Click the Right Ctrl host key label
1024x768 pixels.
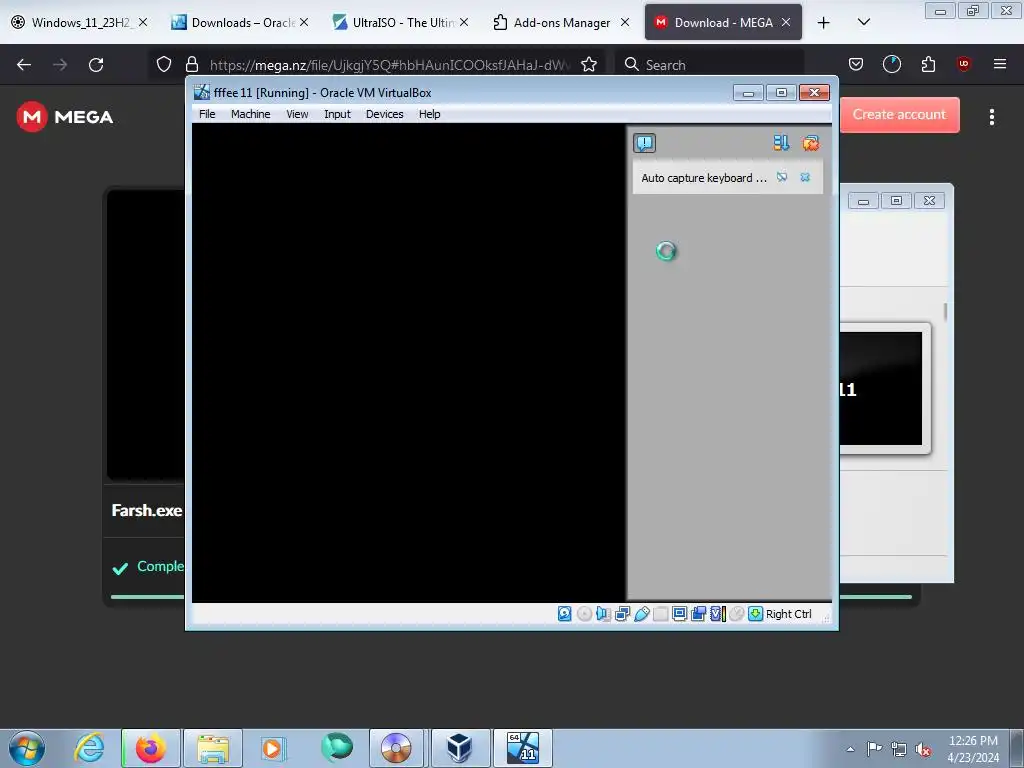(788, 614)
